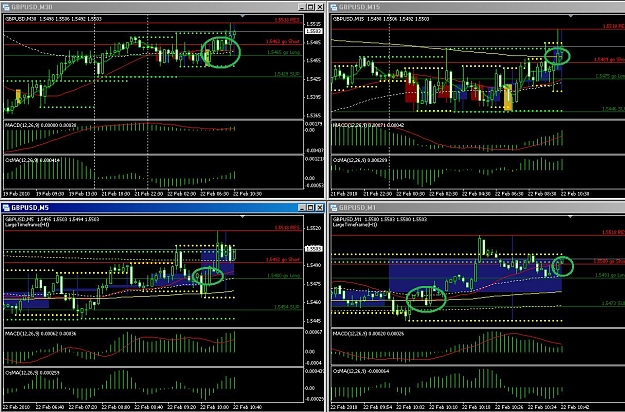Viewport: 625px width, 412px height.
Task: Click the red 'go Short' level label in M5 chart
Action: click(x=283, y=259)
